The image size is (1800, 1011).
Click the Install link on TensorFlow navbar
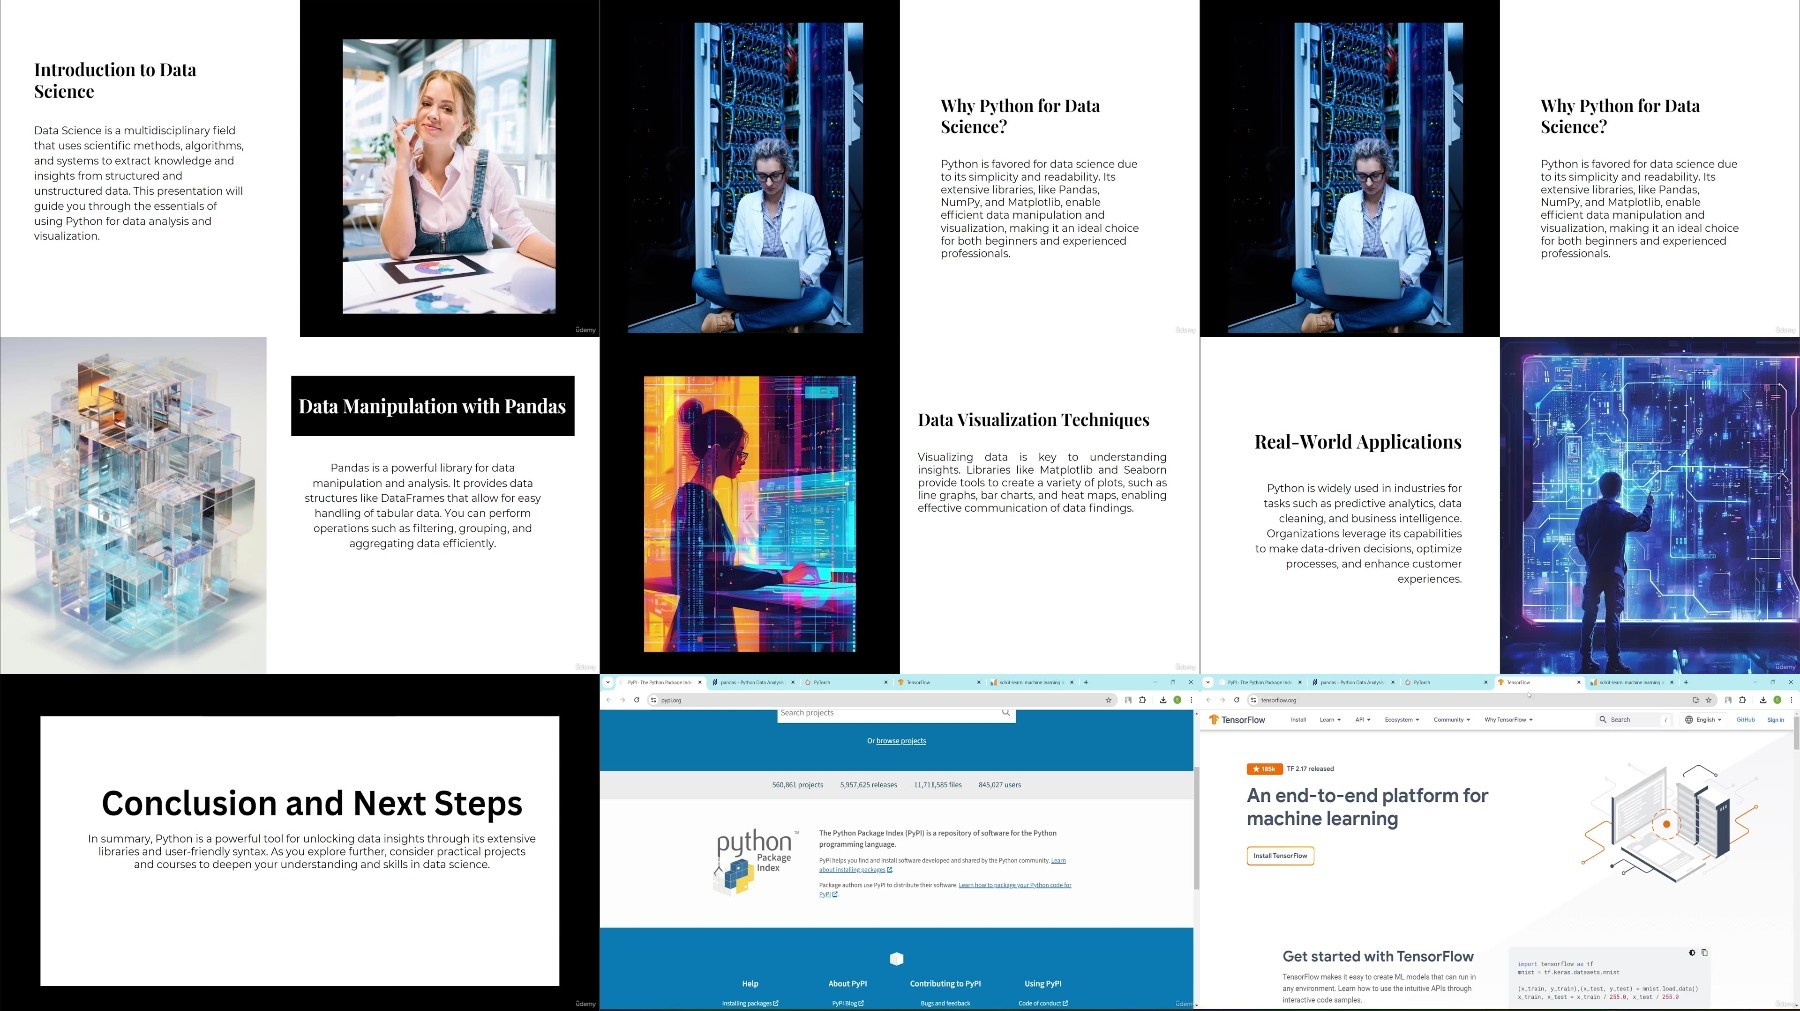tap(1298, 720)
